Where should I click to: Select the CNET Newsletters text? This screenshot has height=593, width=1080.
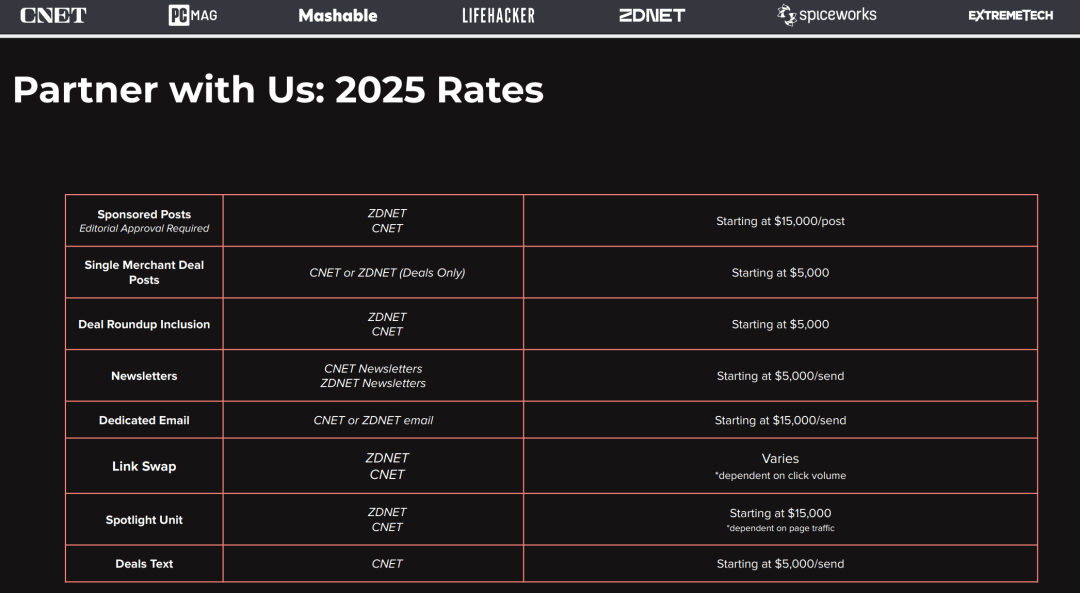click(x=373, y=368)
